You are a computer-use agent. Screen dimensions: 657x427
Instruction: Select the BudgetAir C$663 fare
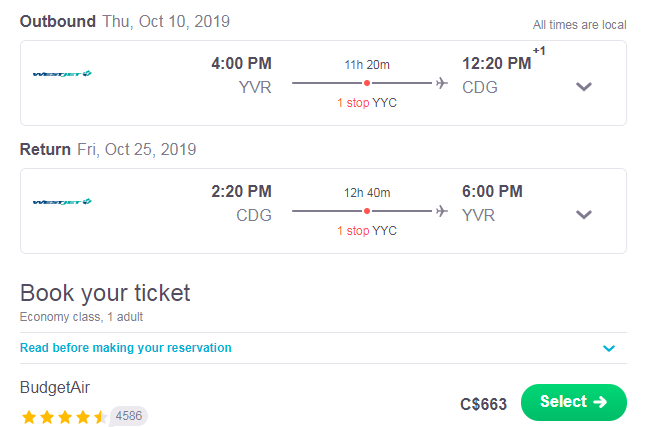click(574, 402)
